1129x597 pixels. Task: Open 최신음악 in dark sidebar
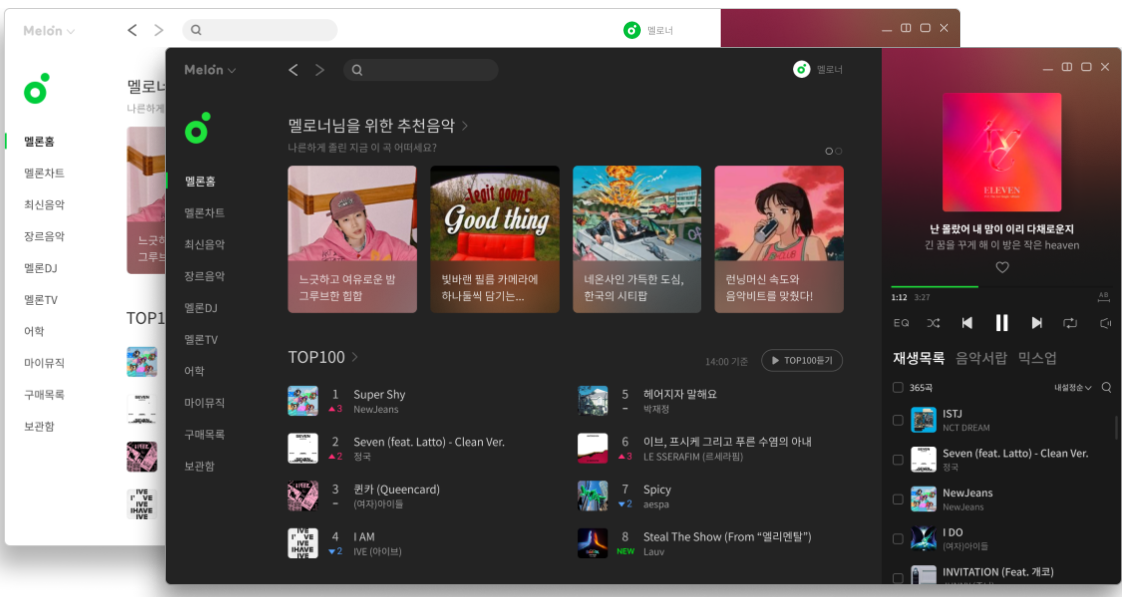pos(204,245)
